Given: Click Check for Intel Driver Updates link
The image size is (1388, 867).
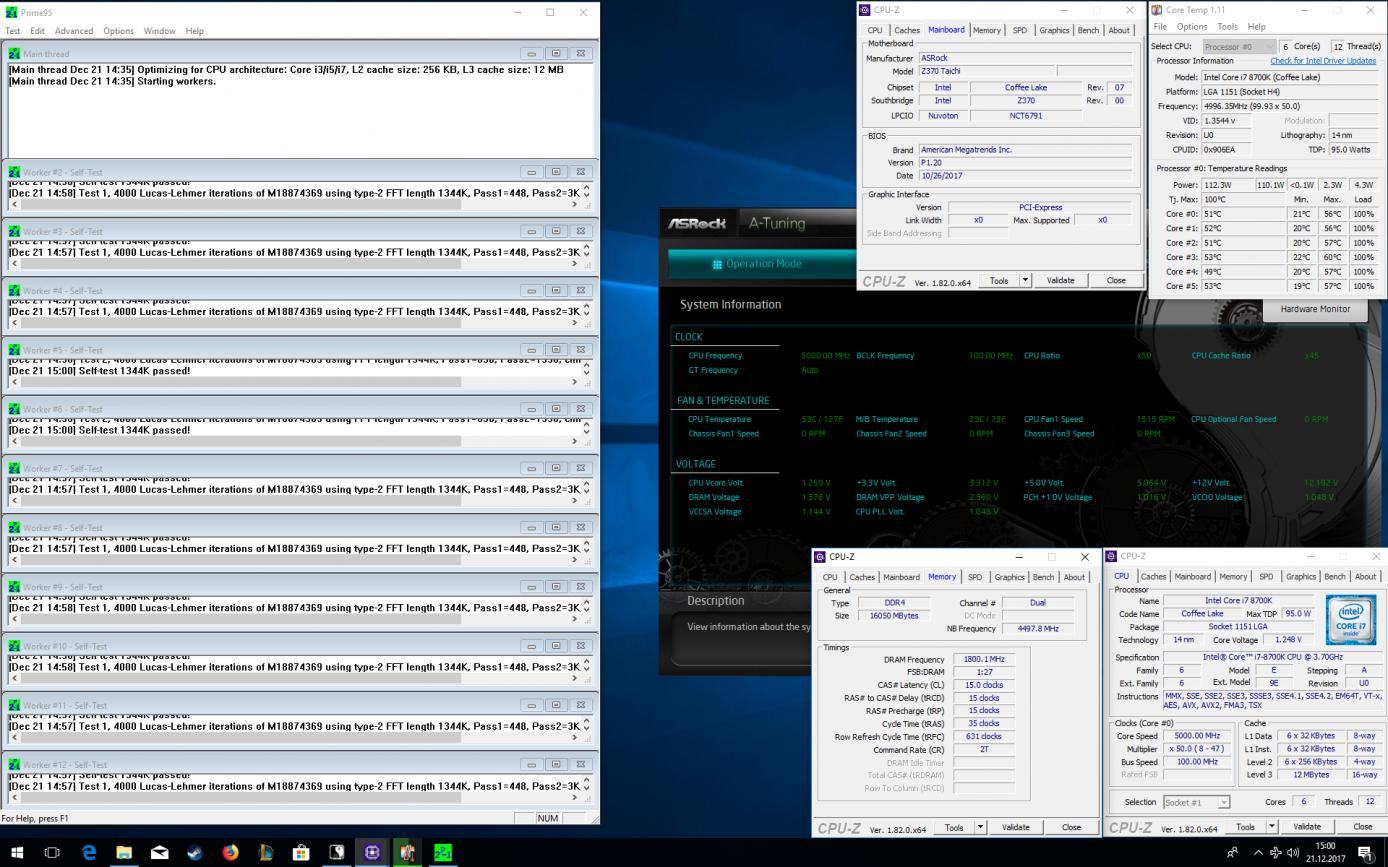Looking at the screenshot, I should pyautogui.click(x=1323, y=61).
